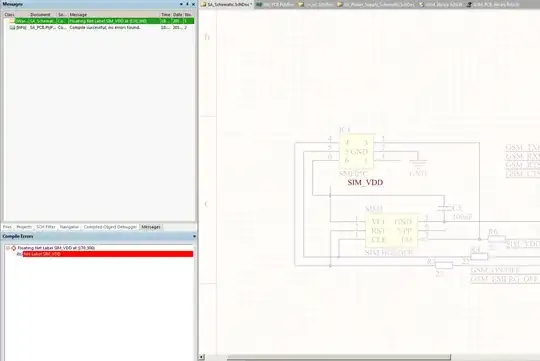540x361 pixels.
Task: Click the highlighted SIM_VDD net label in schematic
Action: [x=365, y=182]
